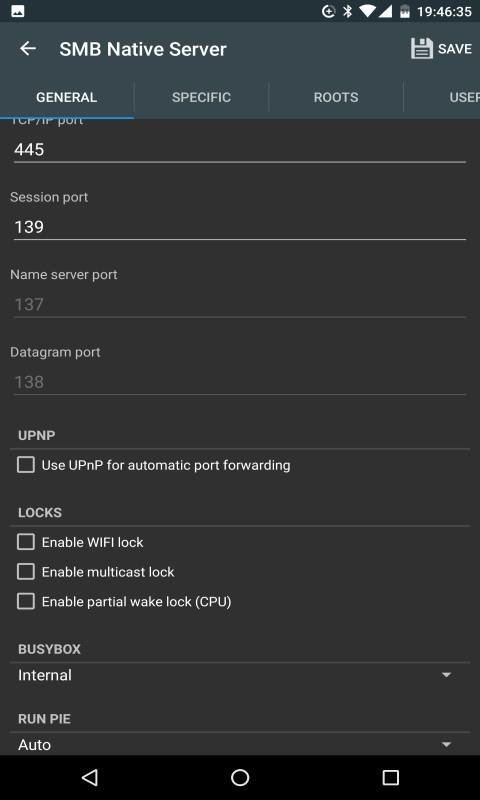Check Enable partial wake lock (CPU)
This screenshot has width=480, height=800.
click(x=26, y=602)
